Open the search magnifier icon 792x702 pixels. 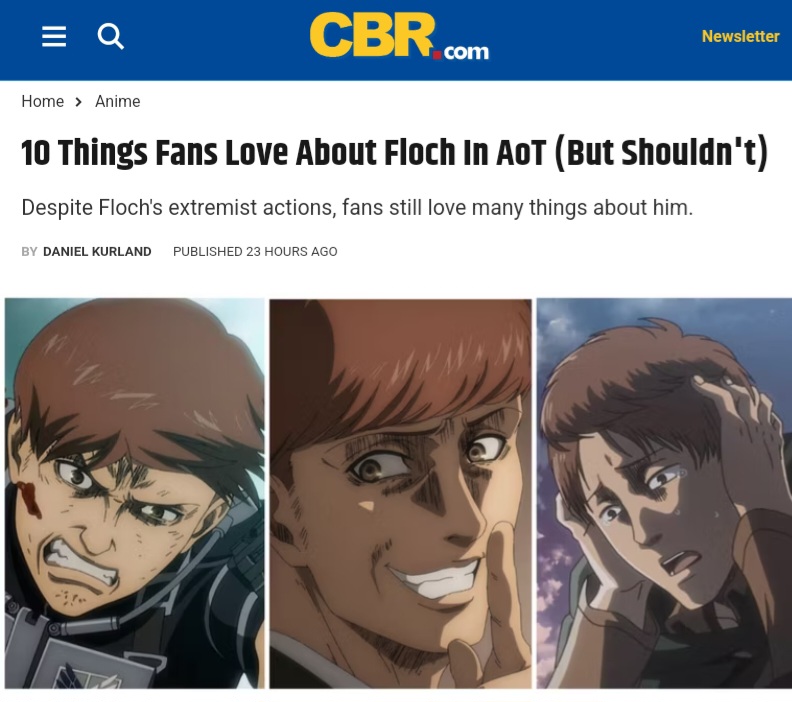pyautogui.click(x=111, y=36)
